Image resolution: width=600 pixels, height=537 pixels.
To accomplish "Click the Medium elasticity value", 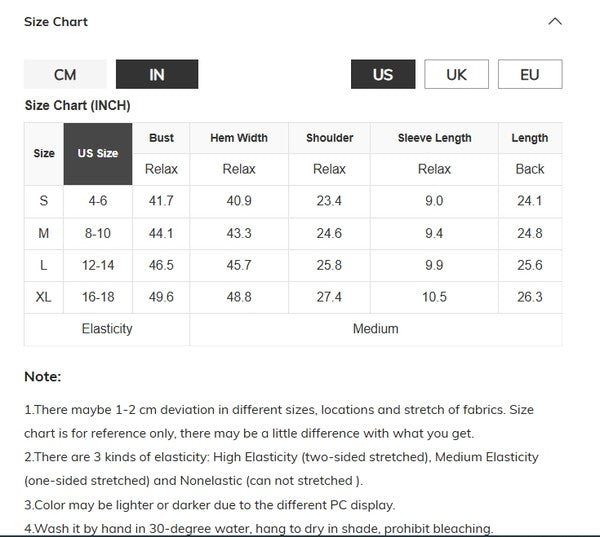I will pyautogui.click(x=375, y=329).
